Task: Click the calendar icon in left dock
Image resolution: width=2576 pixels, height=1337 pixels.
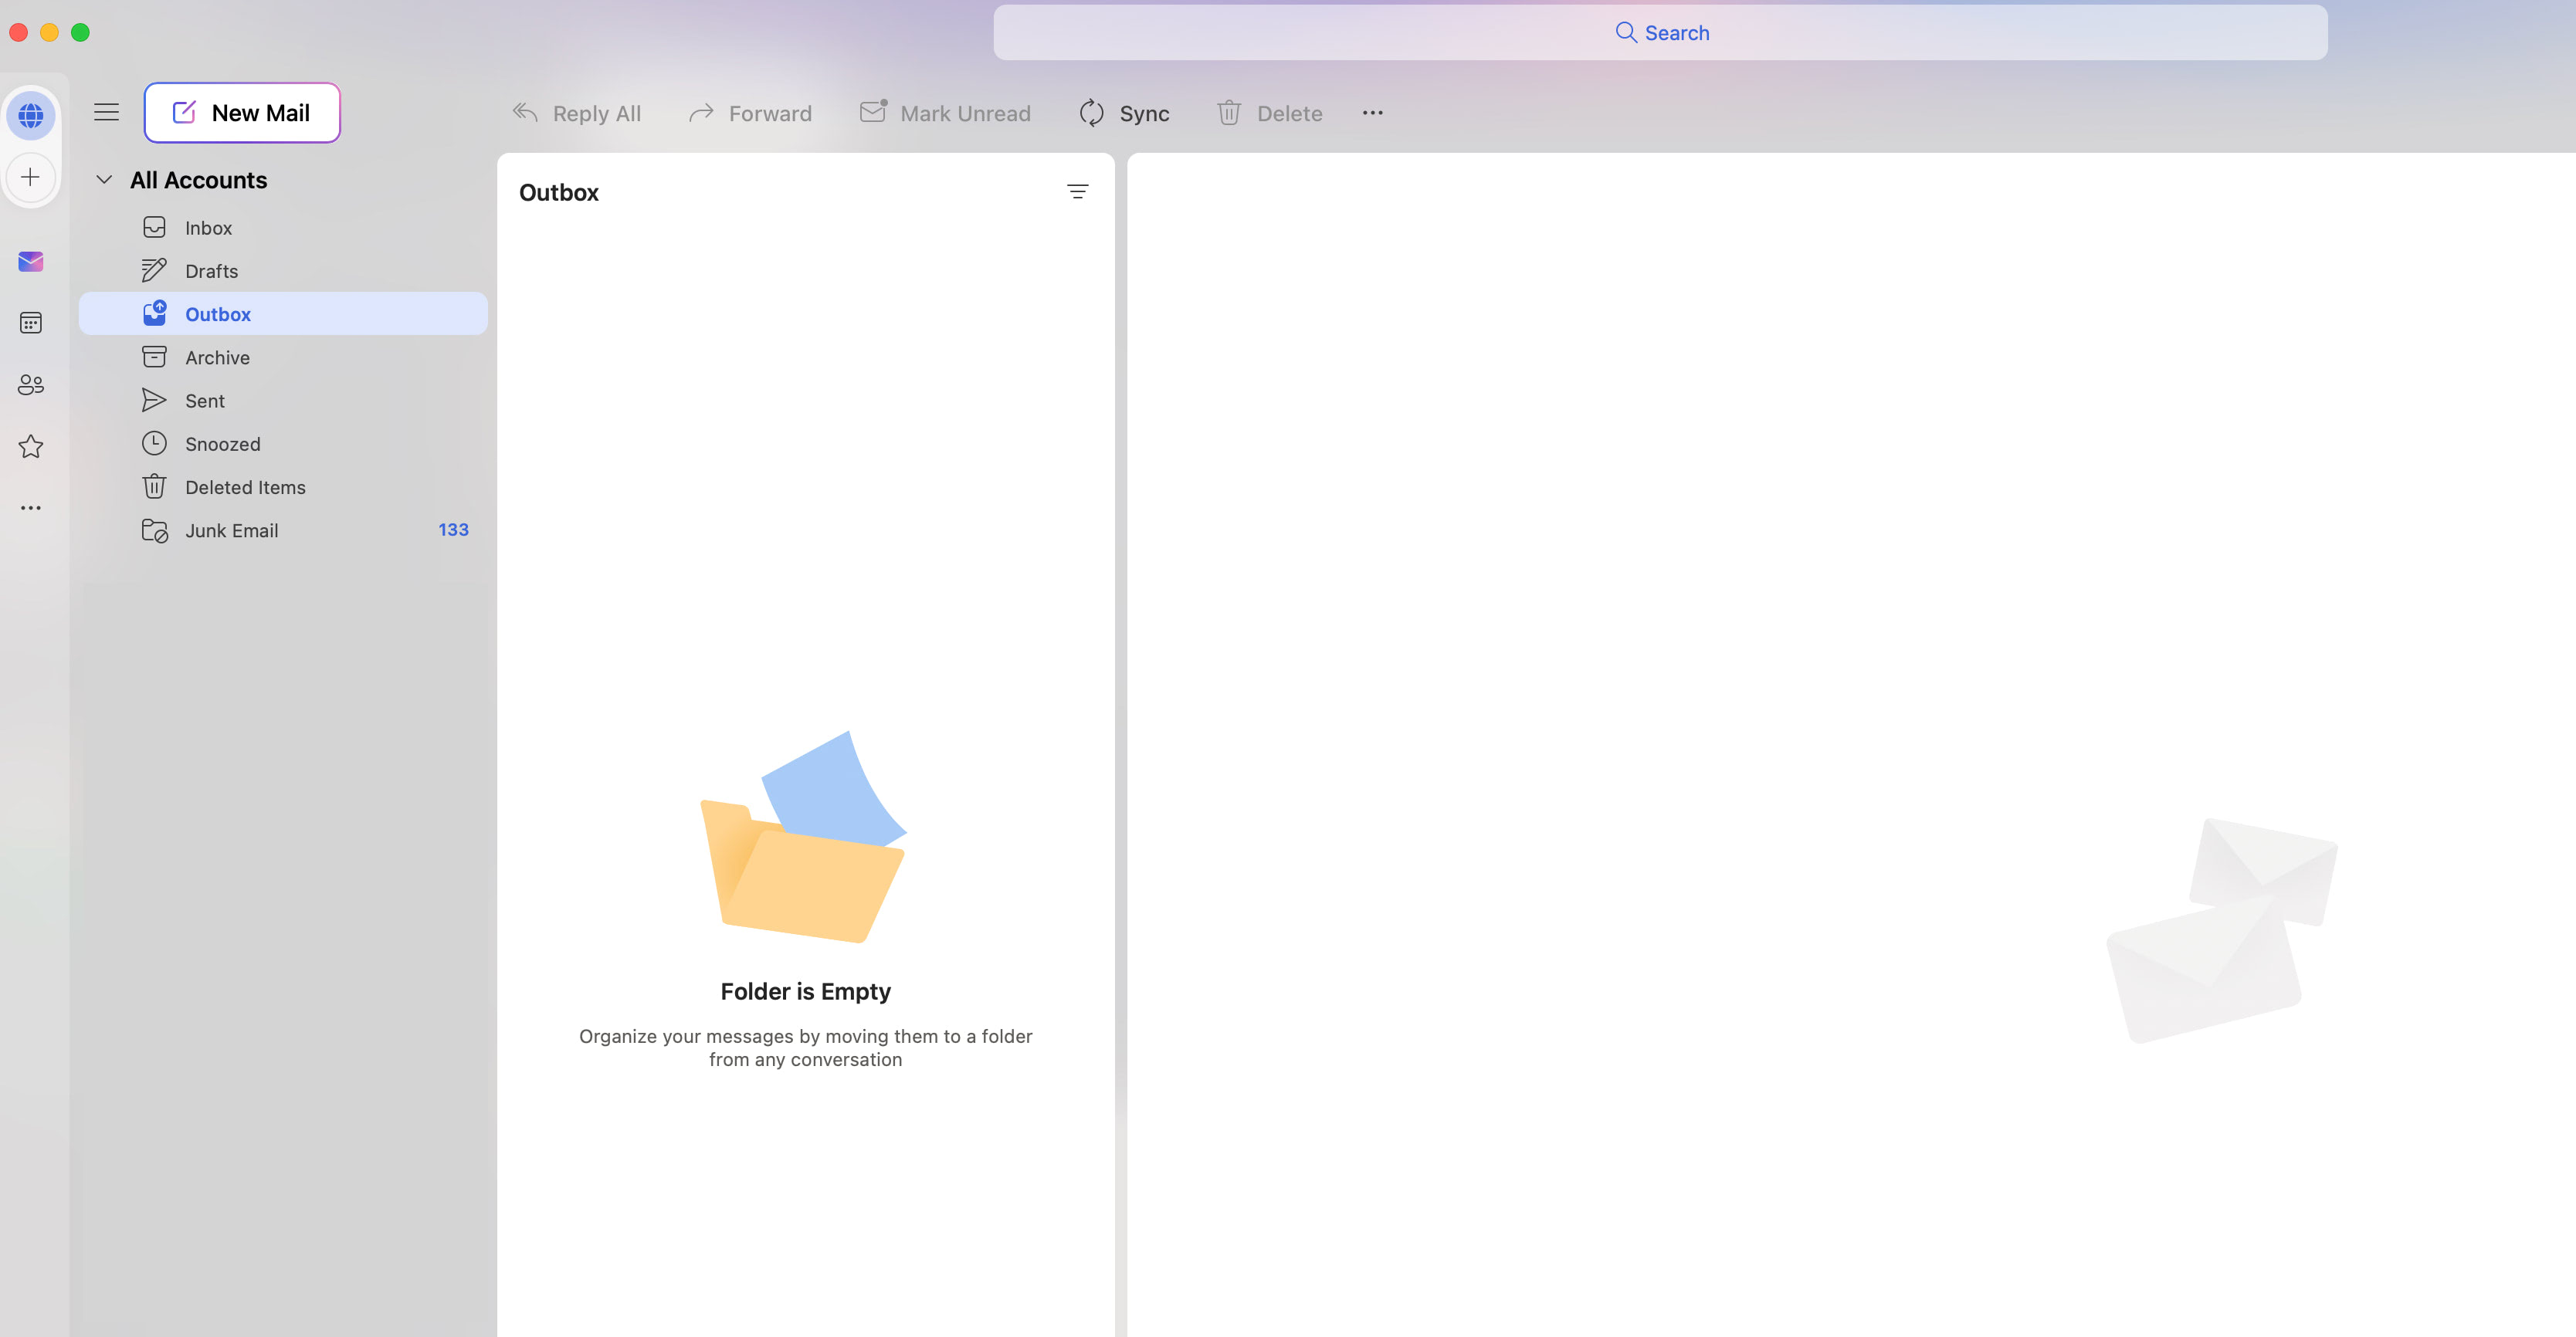Action: point(31,323)
